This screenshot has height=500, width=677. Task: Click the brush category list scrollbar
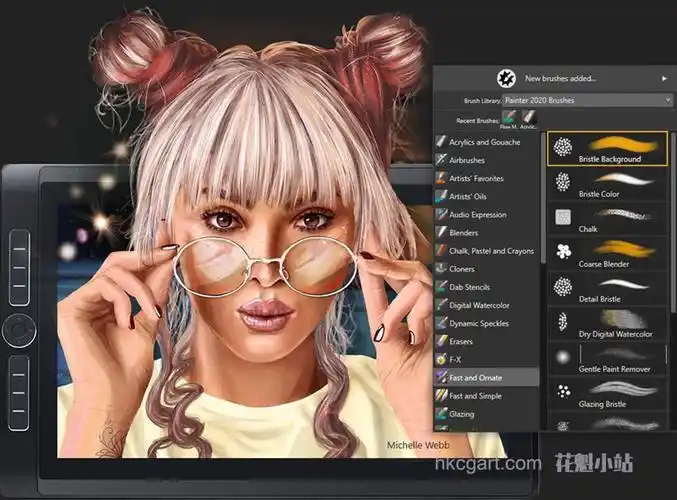543,200
